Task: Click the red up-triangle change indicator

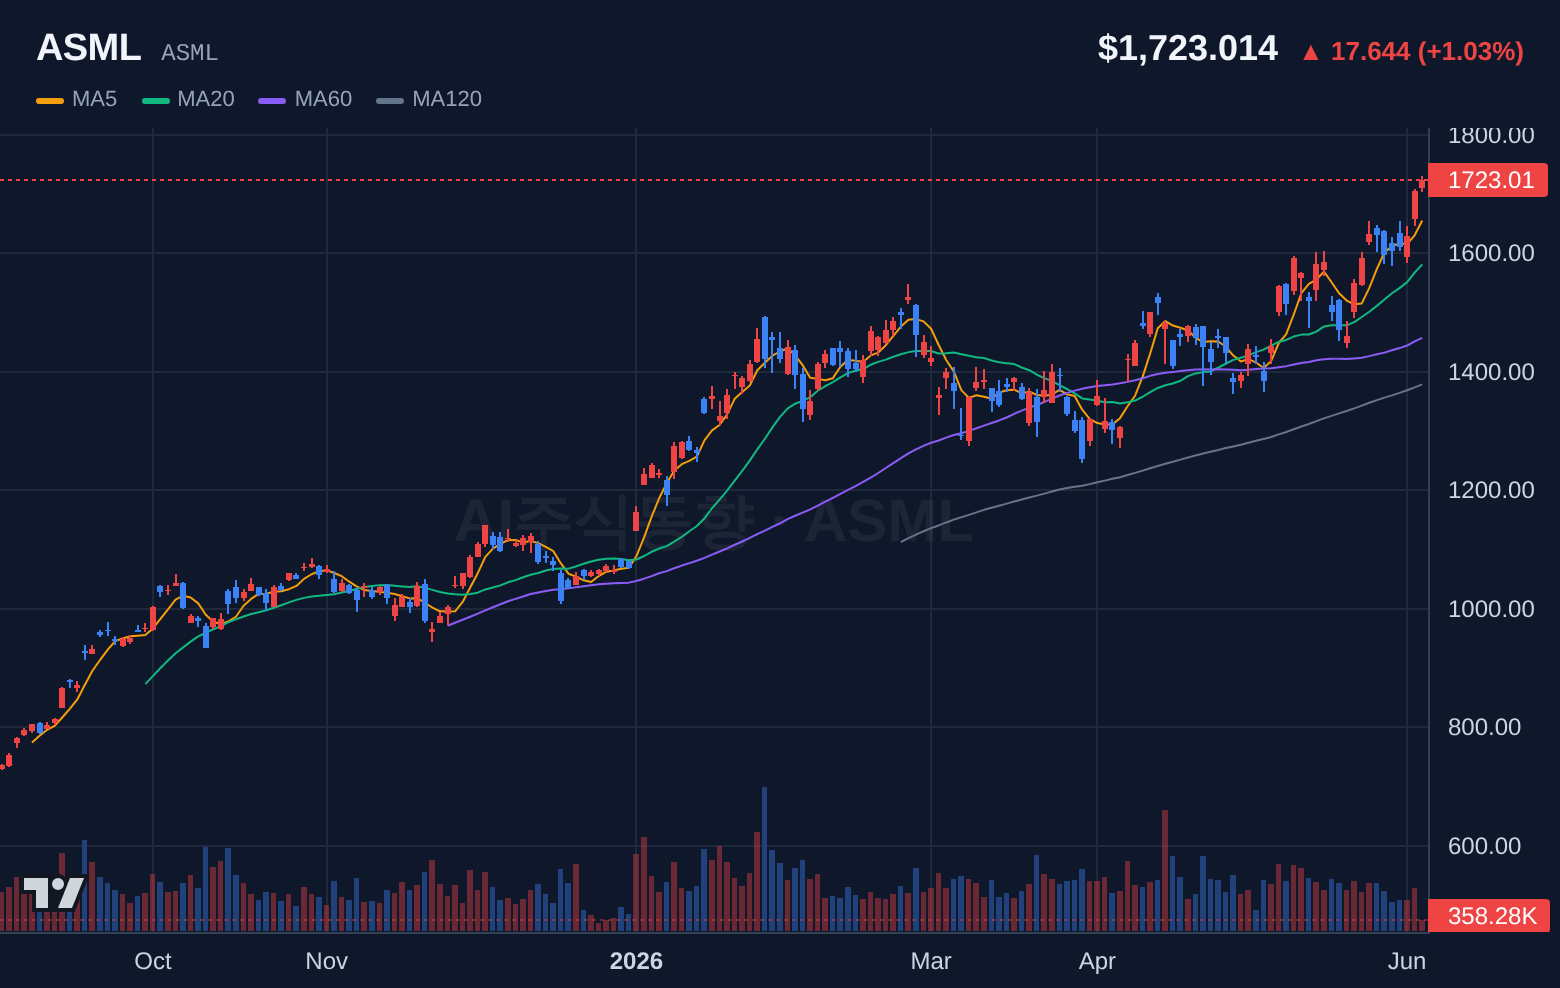Action: pyautogui.click(x=1311, y=53)
